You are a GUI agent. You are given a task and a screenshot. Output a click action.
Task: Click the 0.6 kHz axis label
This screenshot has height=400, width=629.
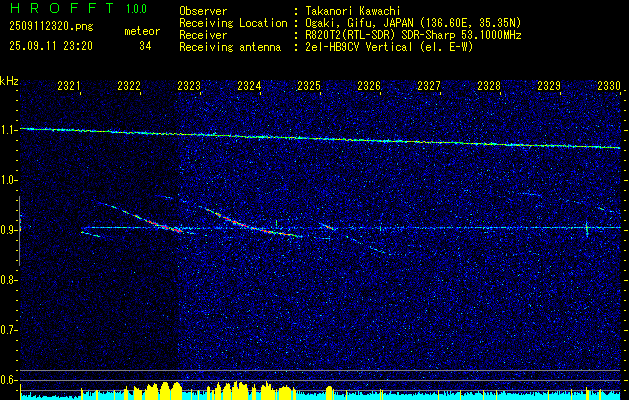point(8,380)
